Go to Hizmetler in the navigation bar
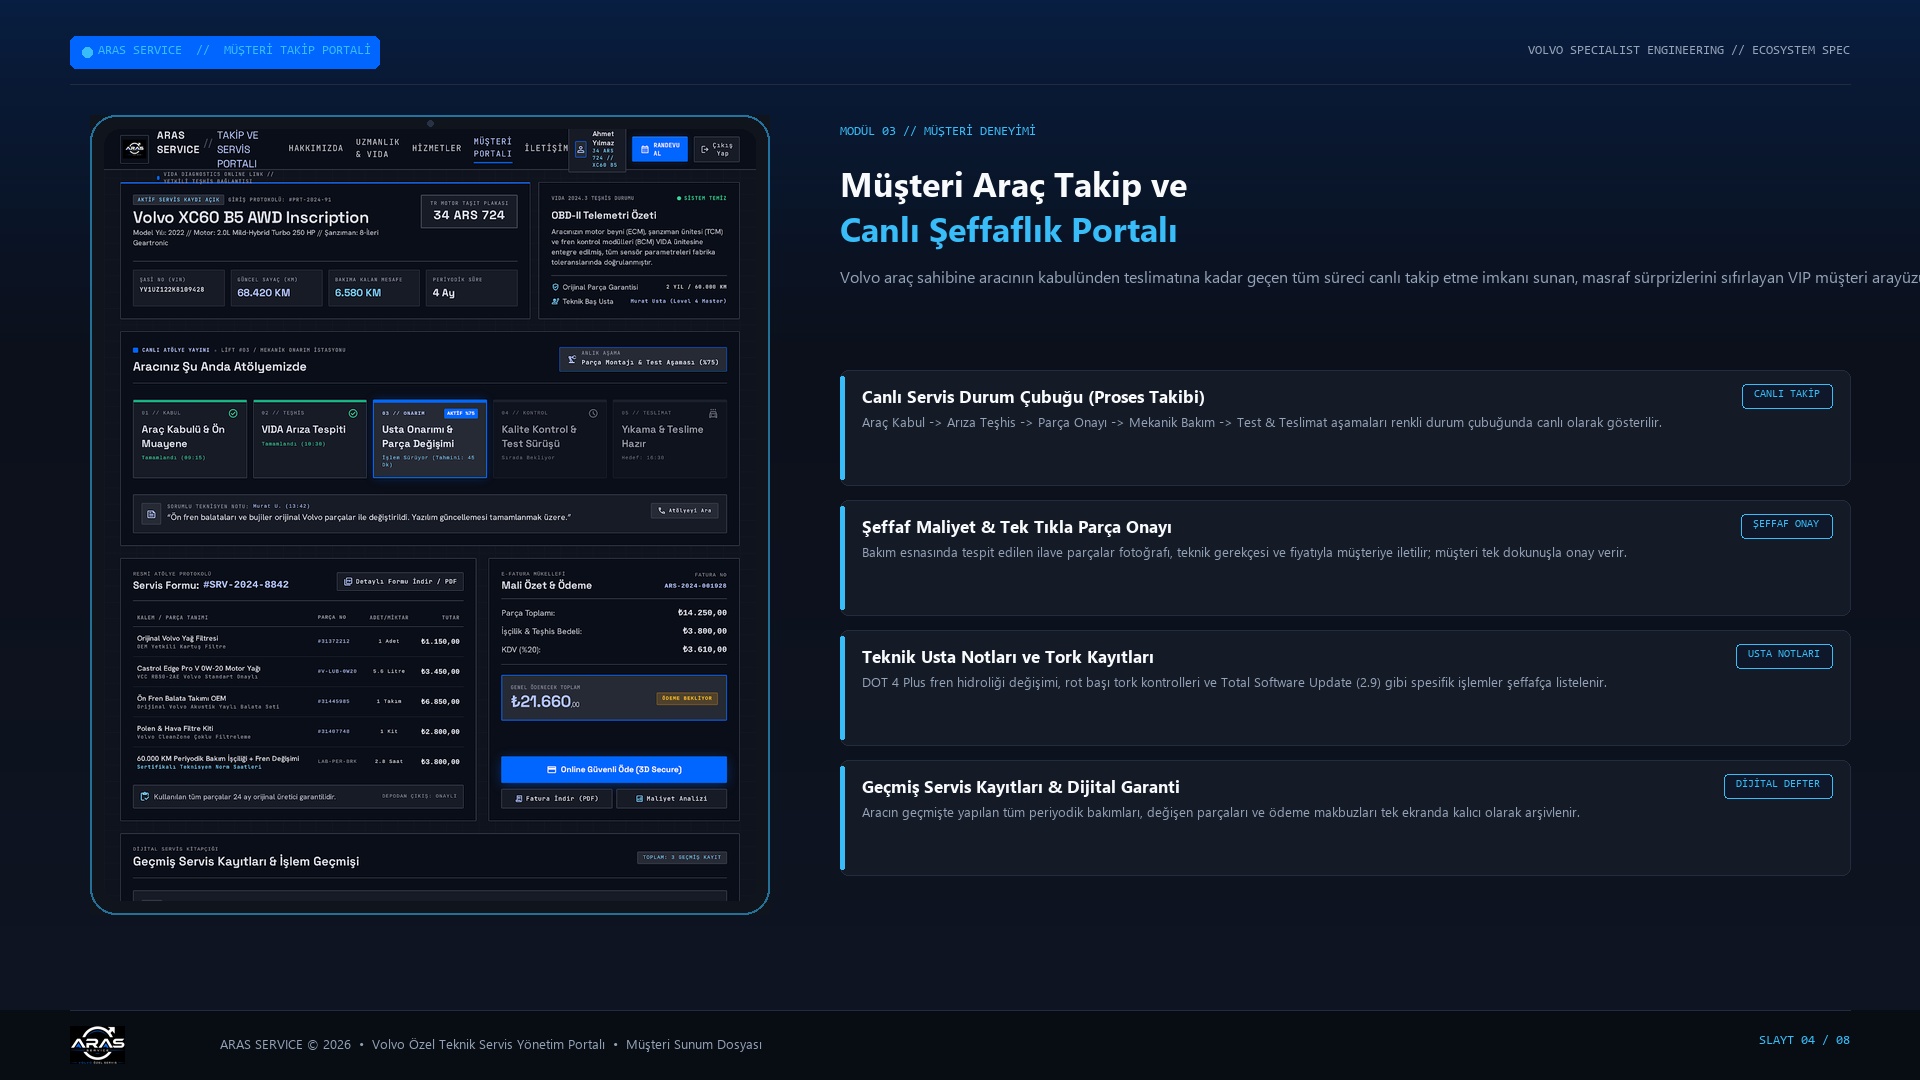This screenshot has height=1080, width=1920. click(x=437, y=149)
